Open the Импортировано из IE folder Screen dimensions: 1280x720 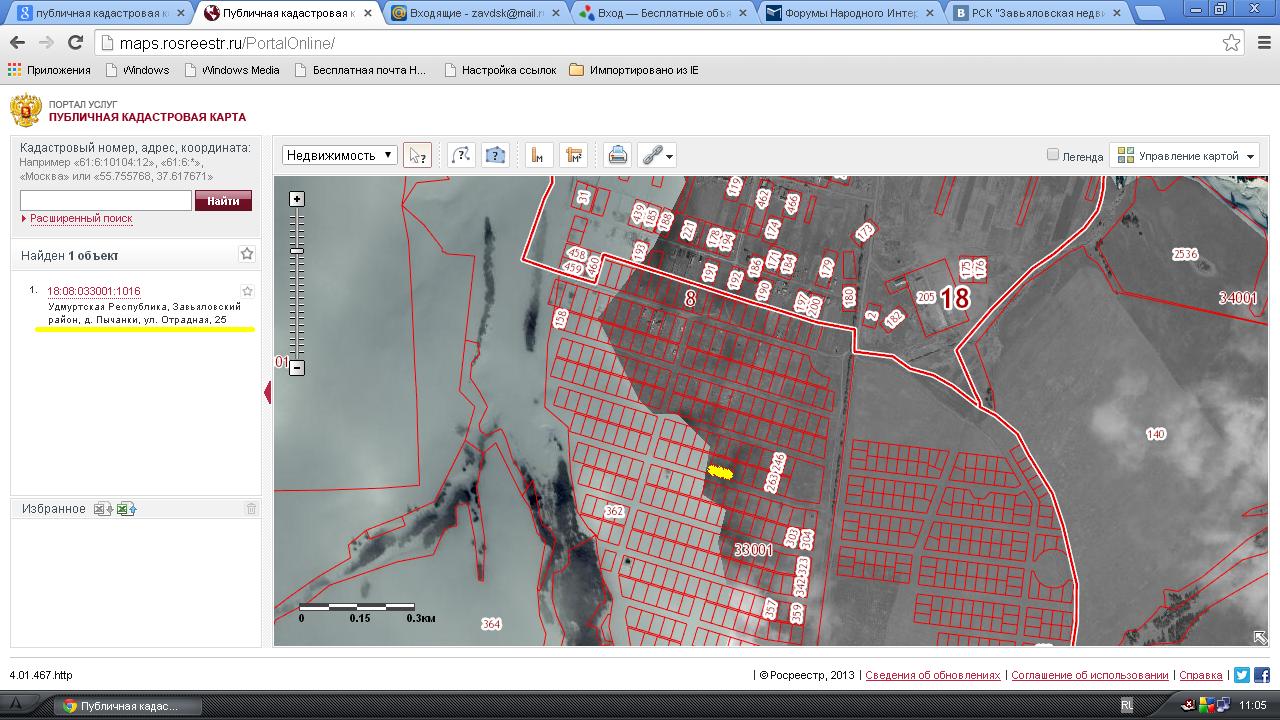point(634,70)
